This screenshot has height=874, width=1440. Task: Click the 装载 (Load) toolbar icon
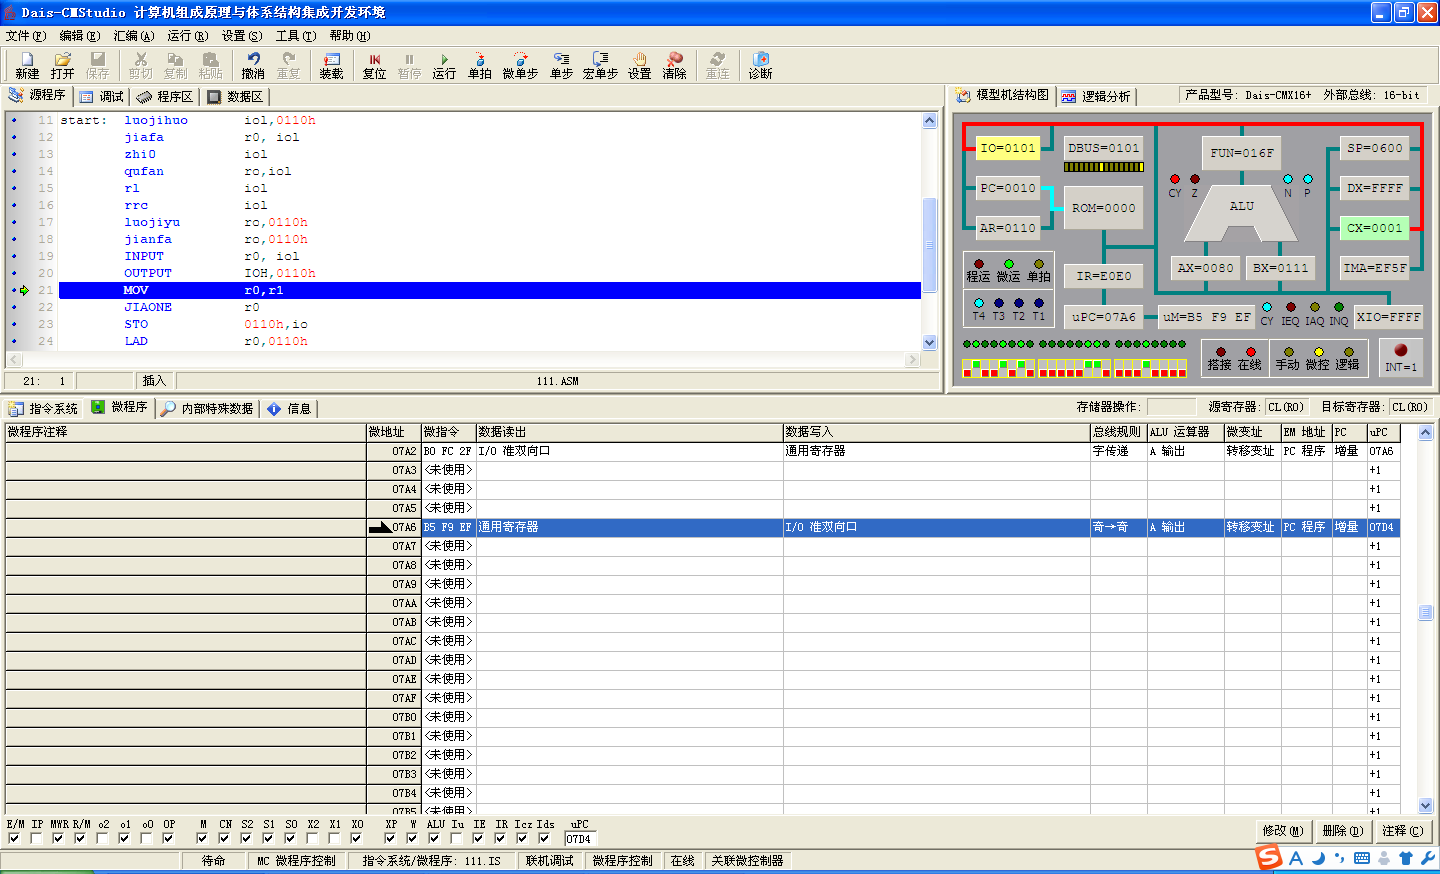(332, 65)
